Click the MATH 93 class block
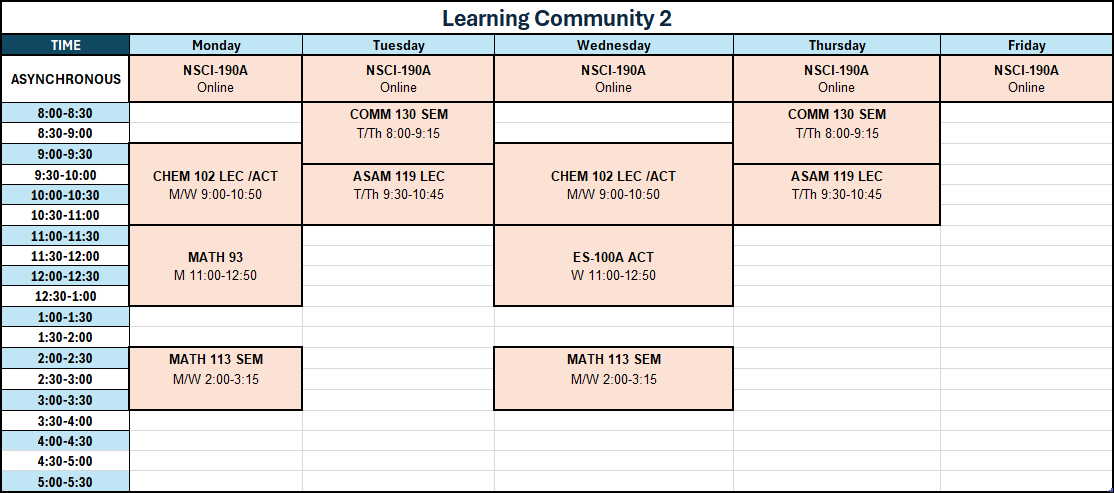Viewport: 1114px width, 493px height. pos(216,266)
